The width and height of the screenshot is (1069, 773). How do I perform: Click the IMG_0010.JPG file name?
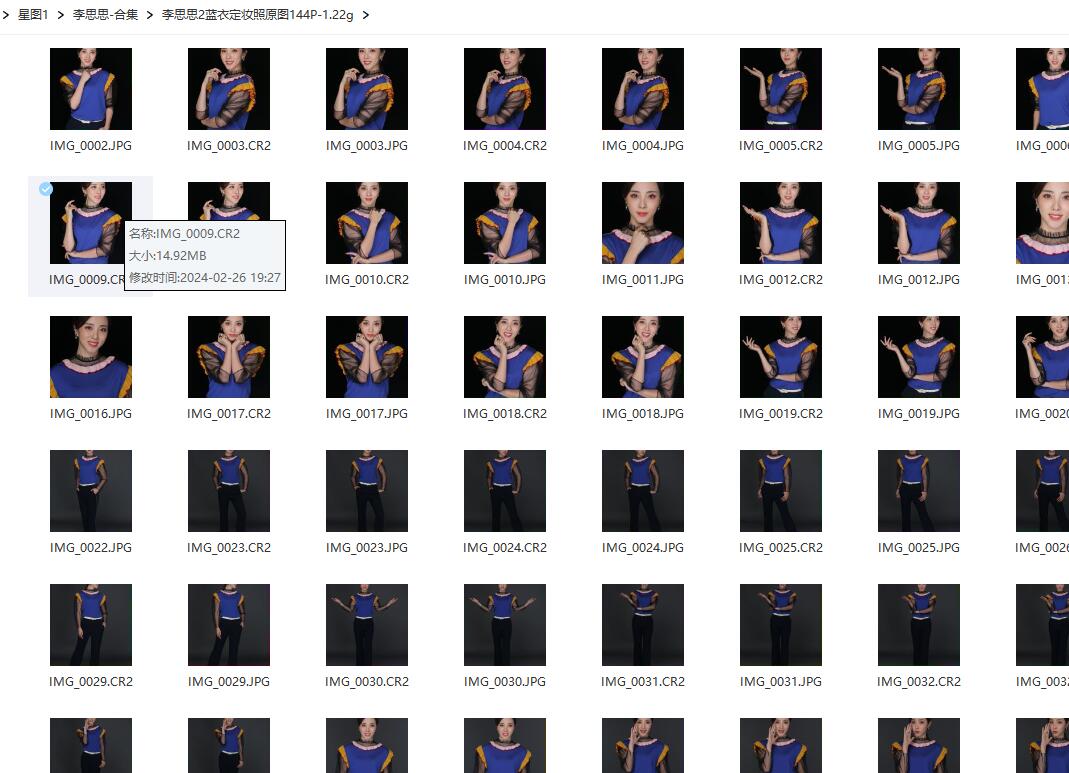505,279
